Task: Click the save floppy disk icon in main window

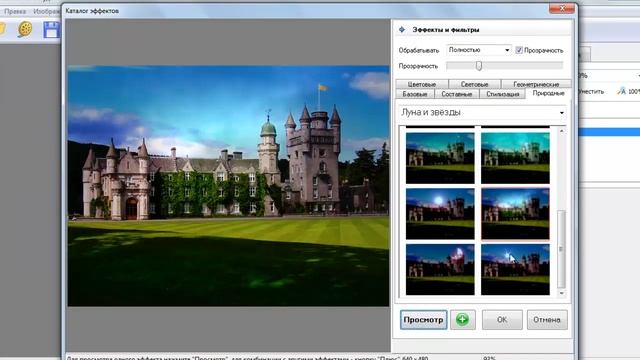Action: (x=51, y=30)
